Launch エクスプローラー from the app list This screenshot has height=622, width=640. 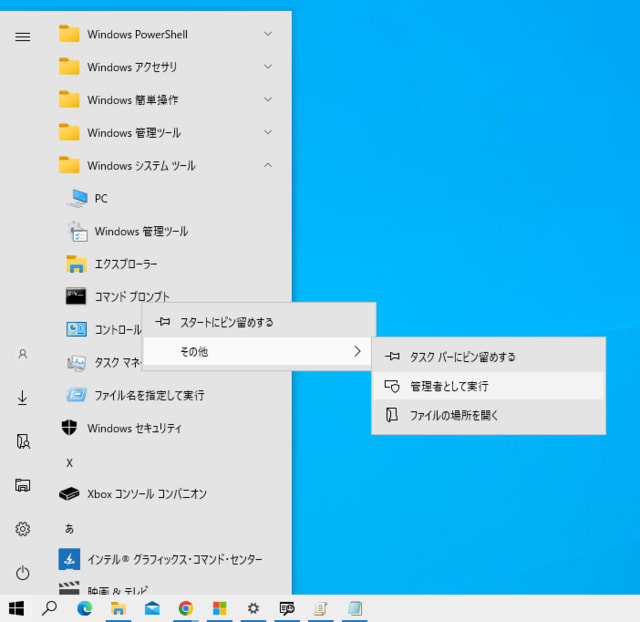[125, 264]
